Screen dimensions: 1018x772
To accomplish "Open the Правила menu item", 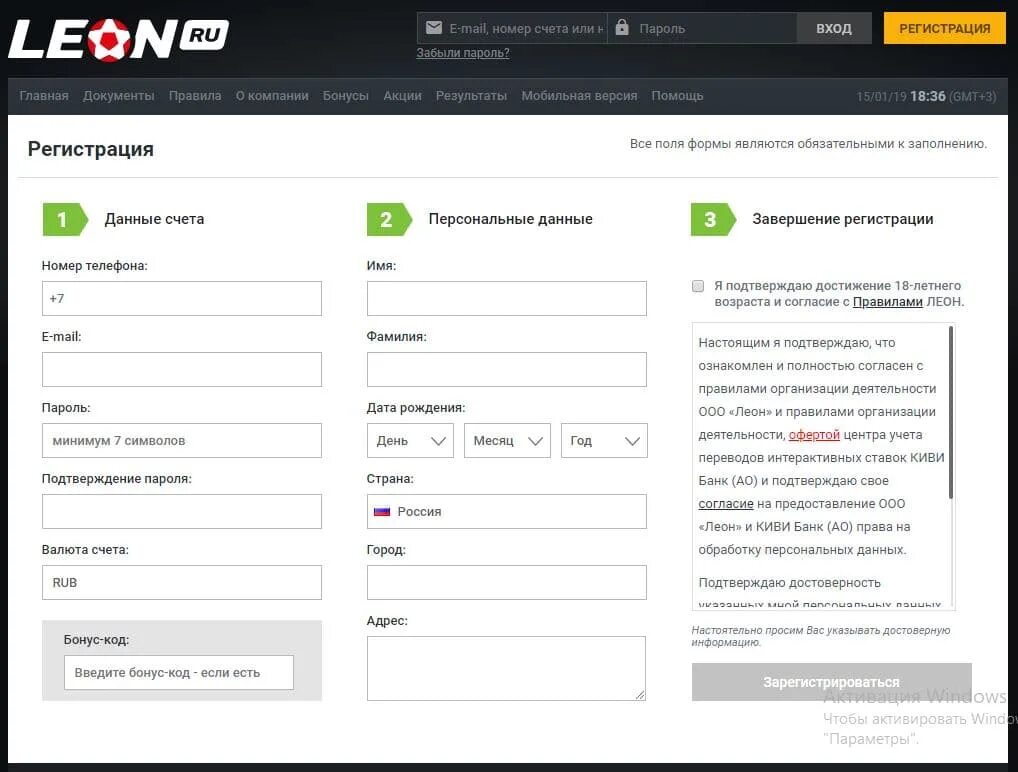I will [195, 95].
